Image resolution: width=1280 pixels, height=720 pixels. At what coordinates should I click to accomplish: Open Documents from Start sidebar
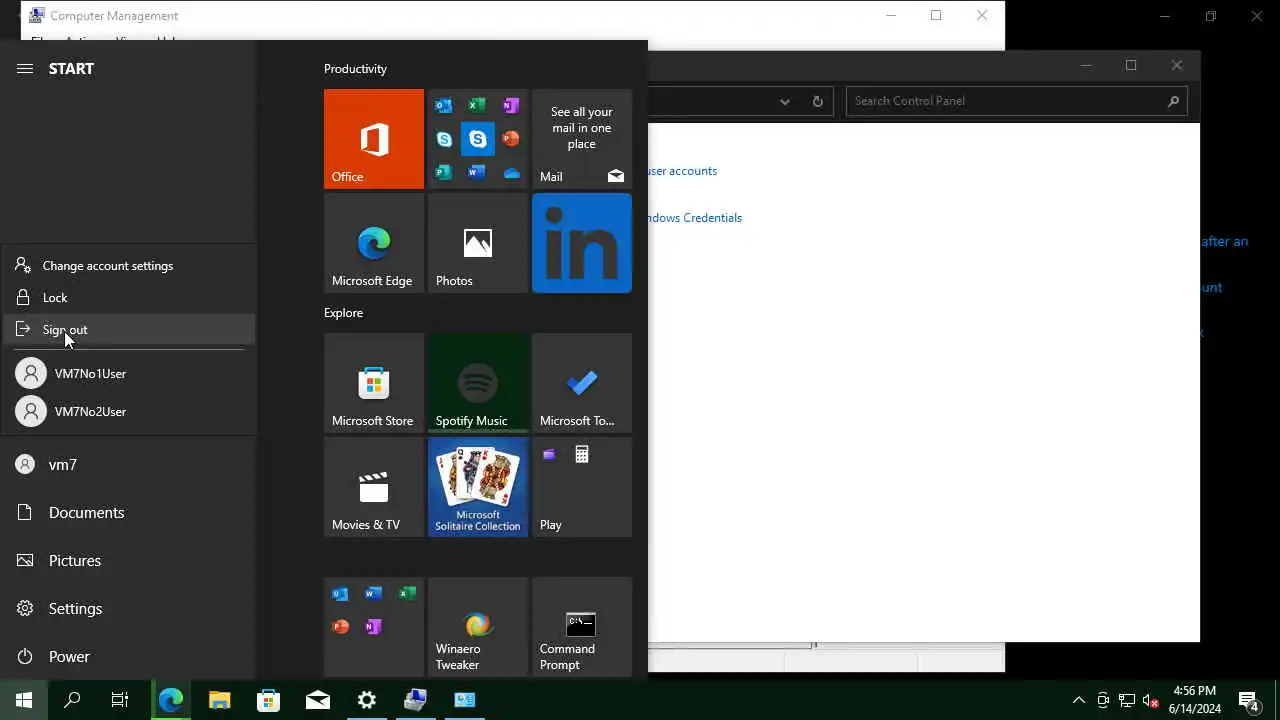coord(128,513)
